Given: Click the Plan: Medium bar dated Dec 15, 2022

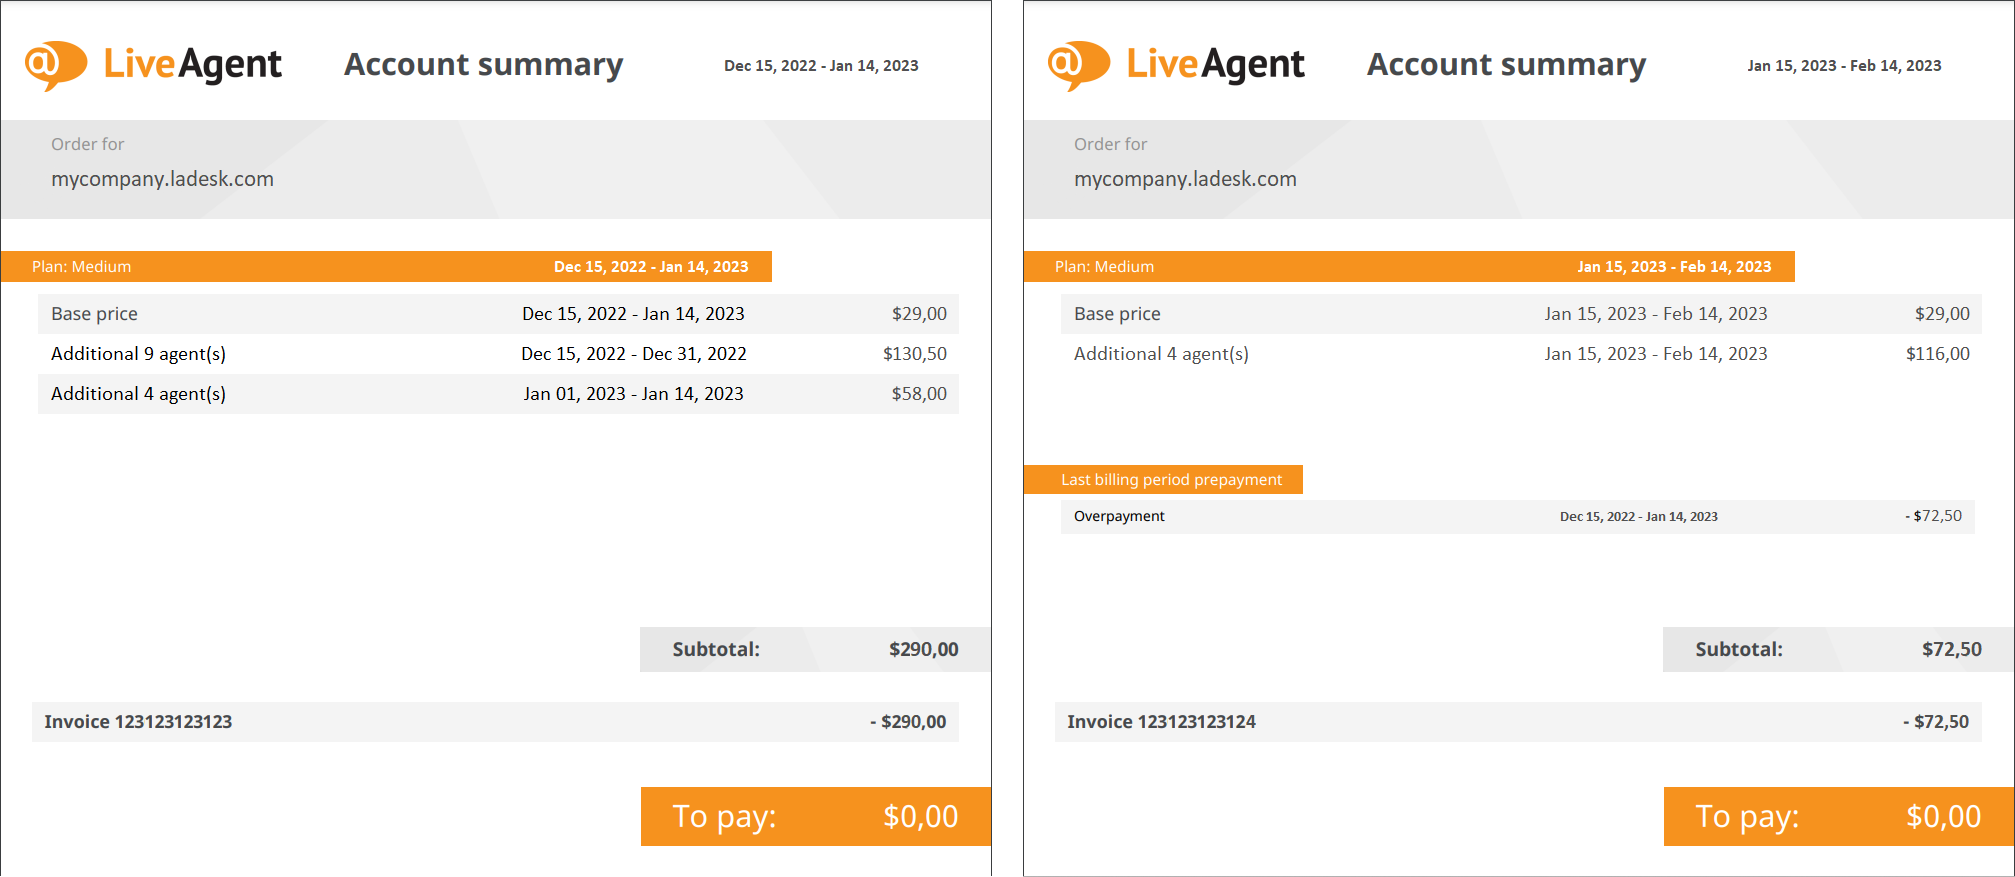Looking at the screenshot, I should pyautogui.click(x=386, y=267).
